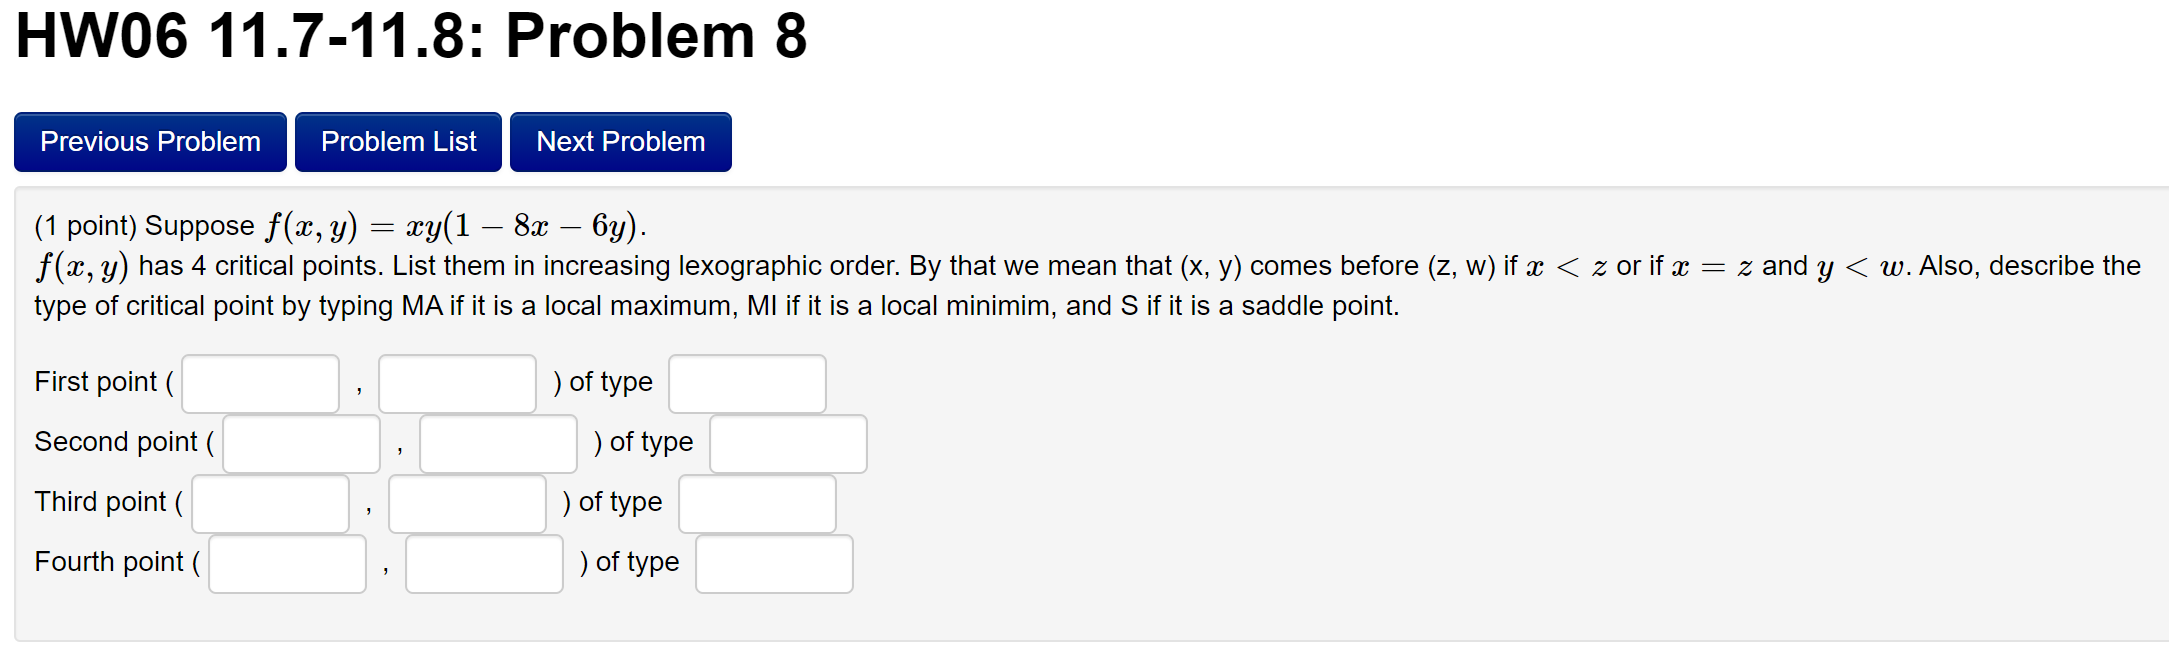Click the second point y-coordinate field

click(x=497, y=443)
